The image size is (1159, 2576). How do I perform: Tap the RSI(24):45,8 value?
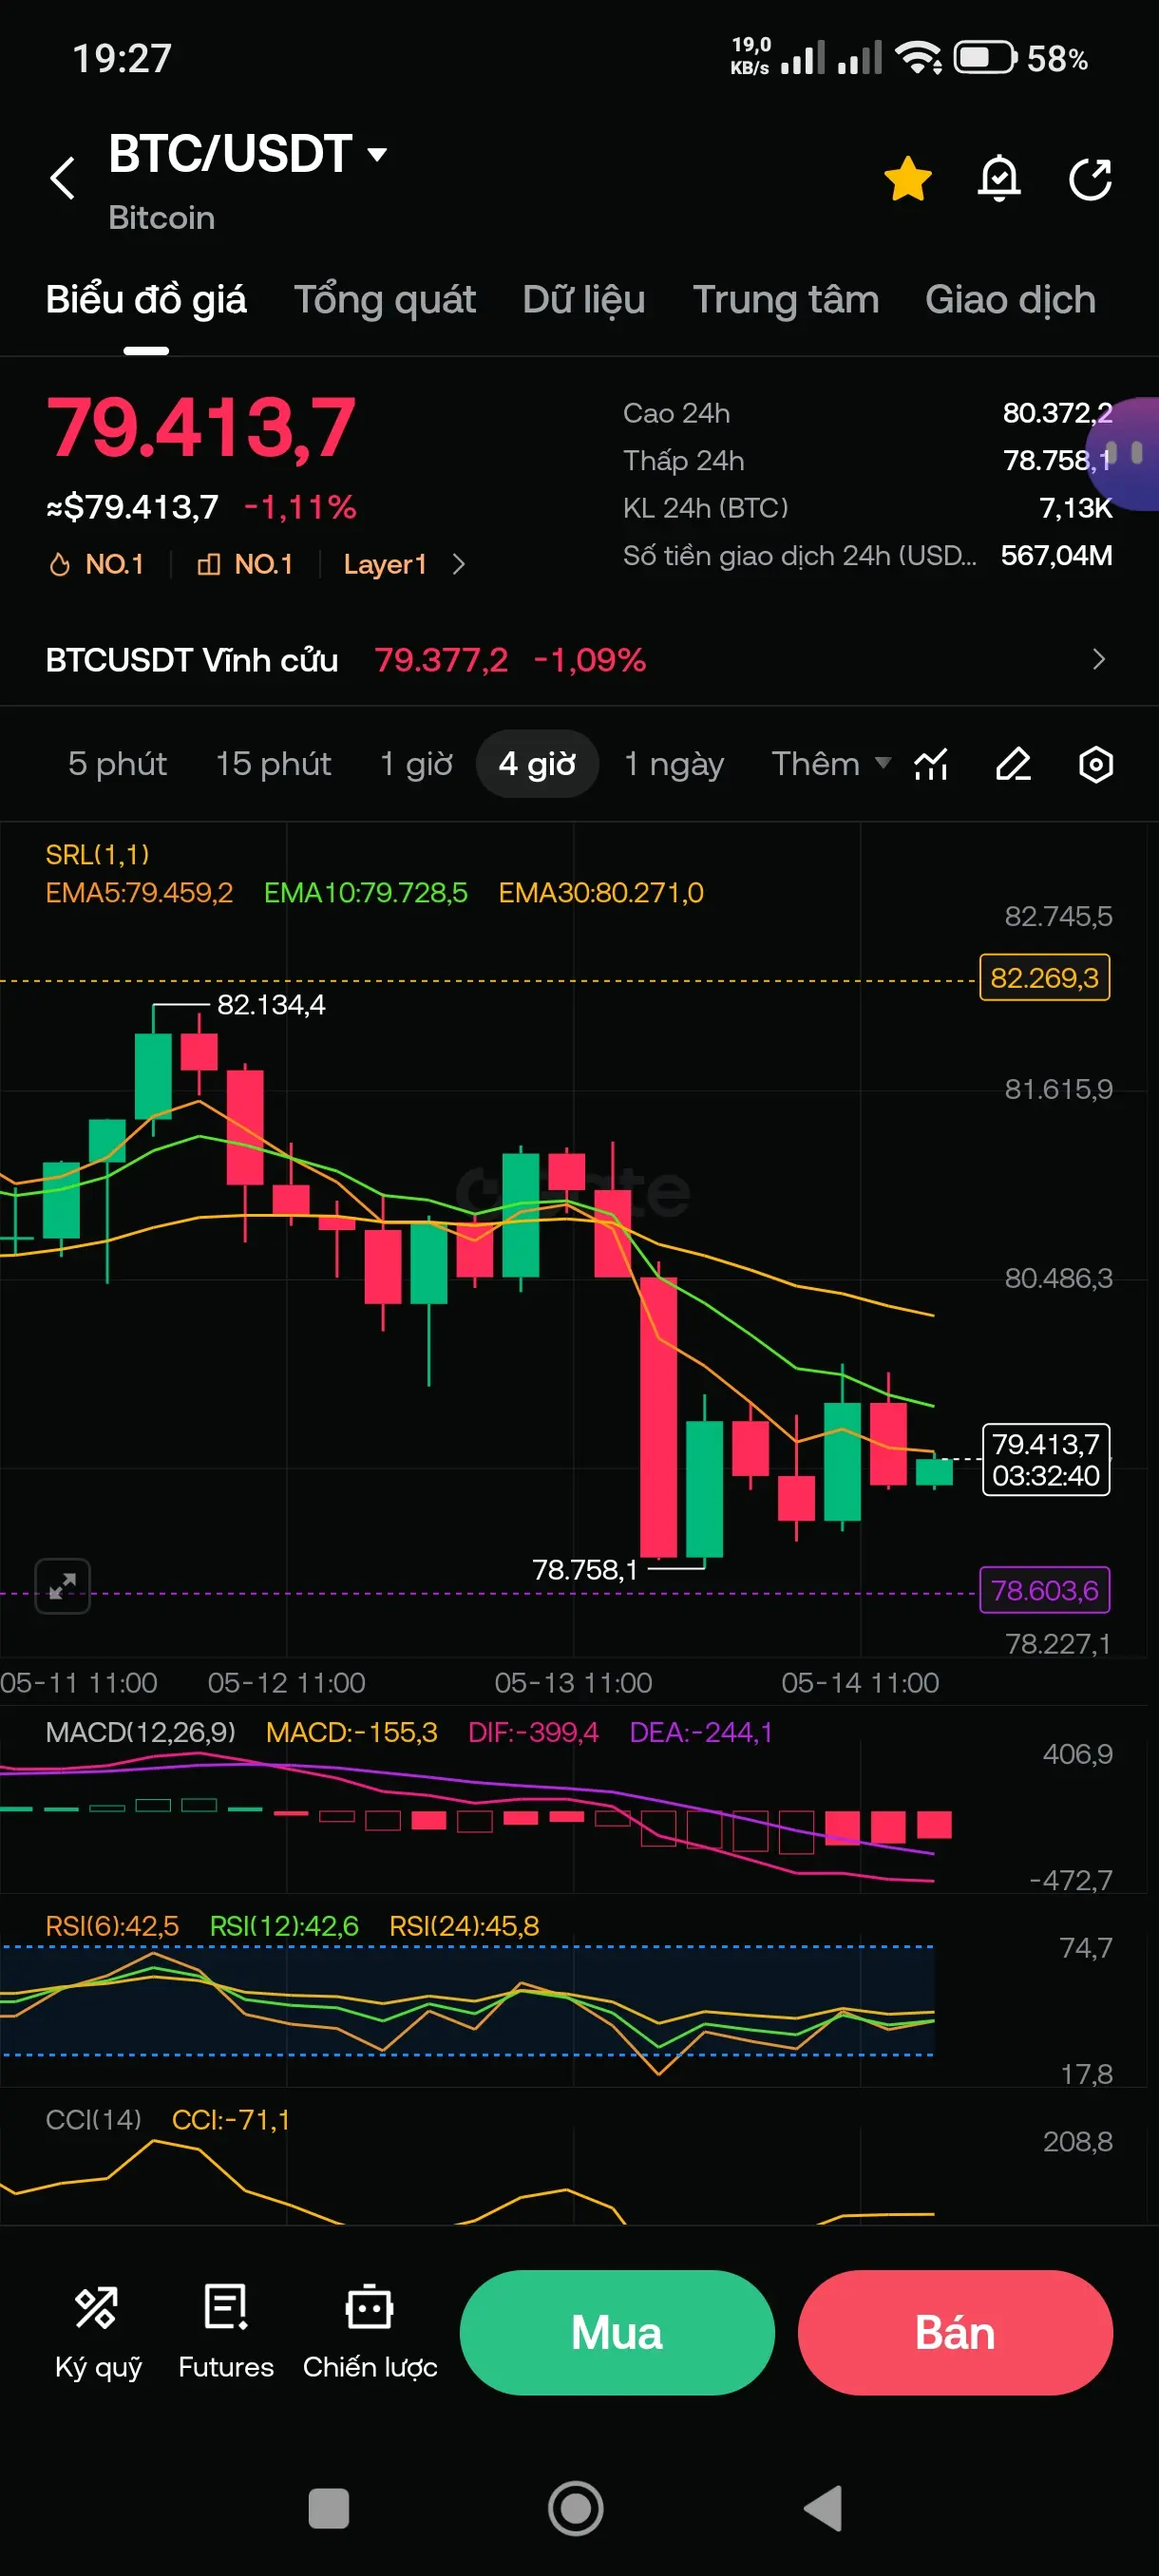pos(464,1926)
